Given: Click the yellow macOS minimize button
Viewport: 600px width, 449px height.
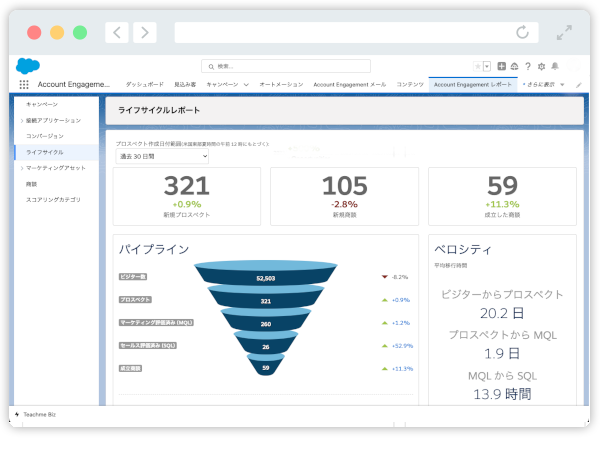Looking at the screenshot, I should pyautogui.click(x=57, y=33).
